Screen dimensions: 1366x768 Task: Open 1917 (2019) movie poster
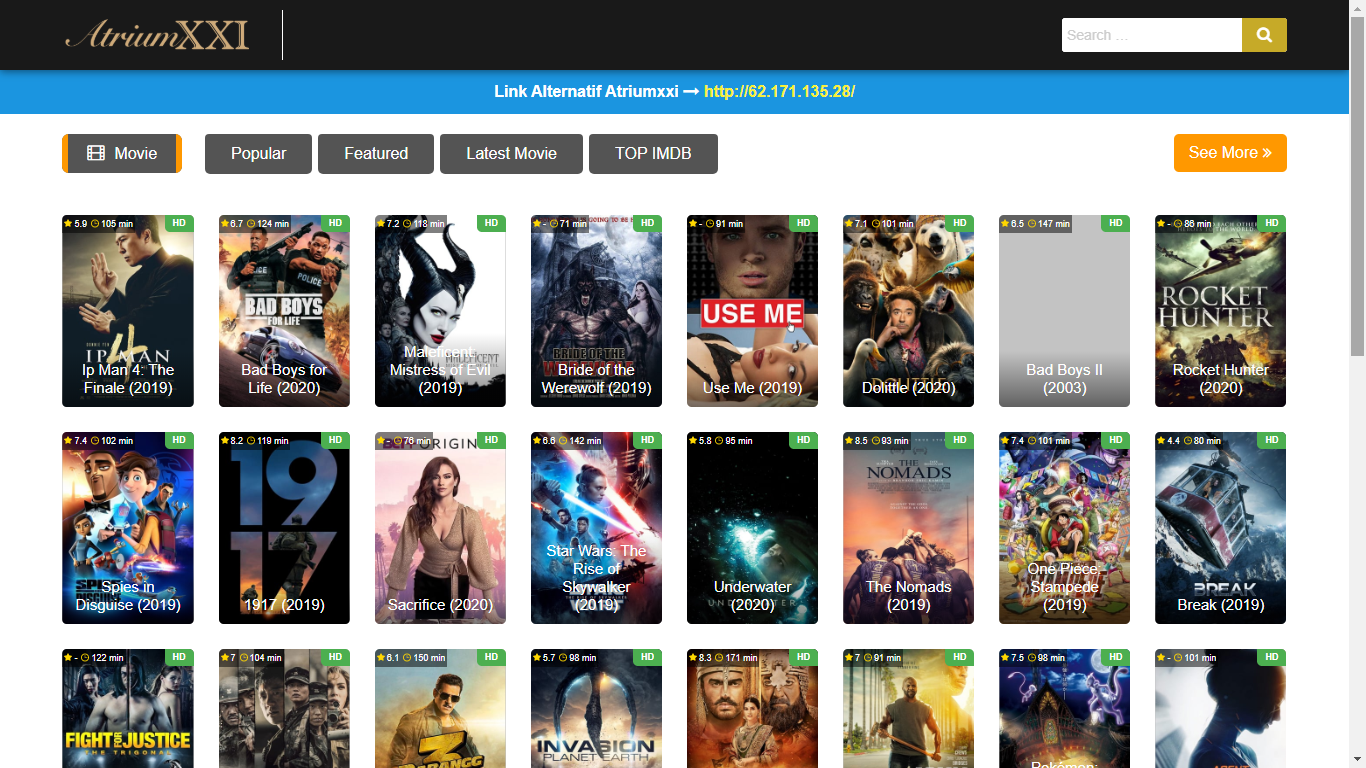284,528
